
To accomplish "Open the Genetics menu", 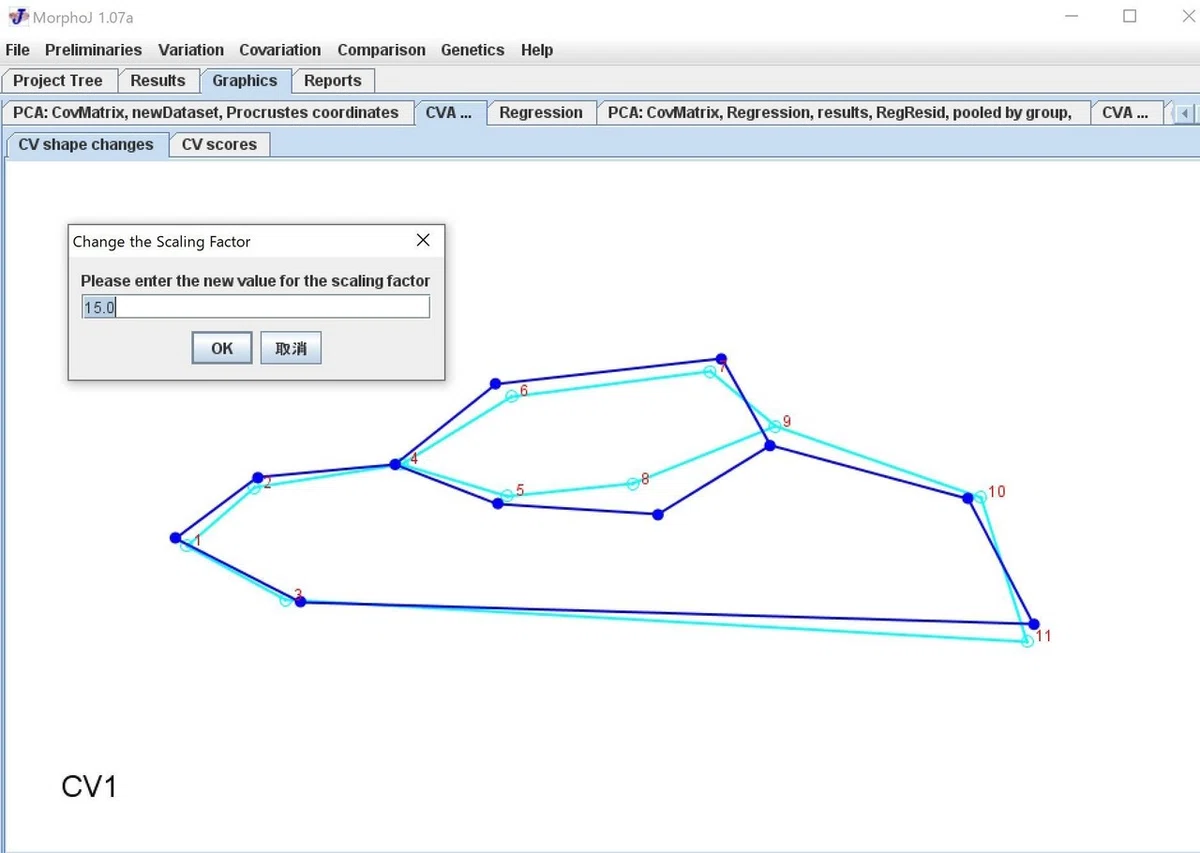I will pos(473,50).
